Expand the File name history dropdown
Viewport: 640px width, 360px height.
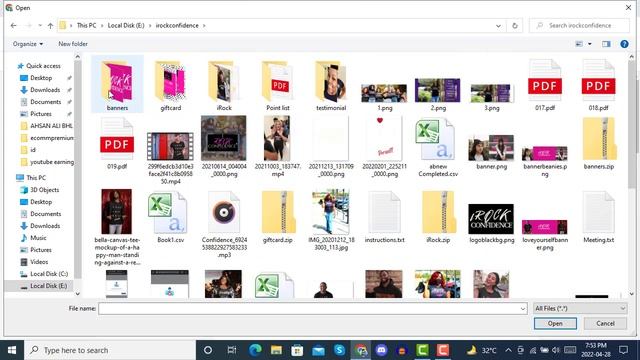pyautogui.click(x=523, y=309)
